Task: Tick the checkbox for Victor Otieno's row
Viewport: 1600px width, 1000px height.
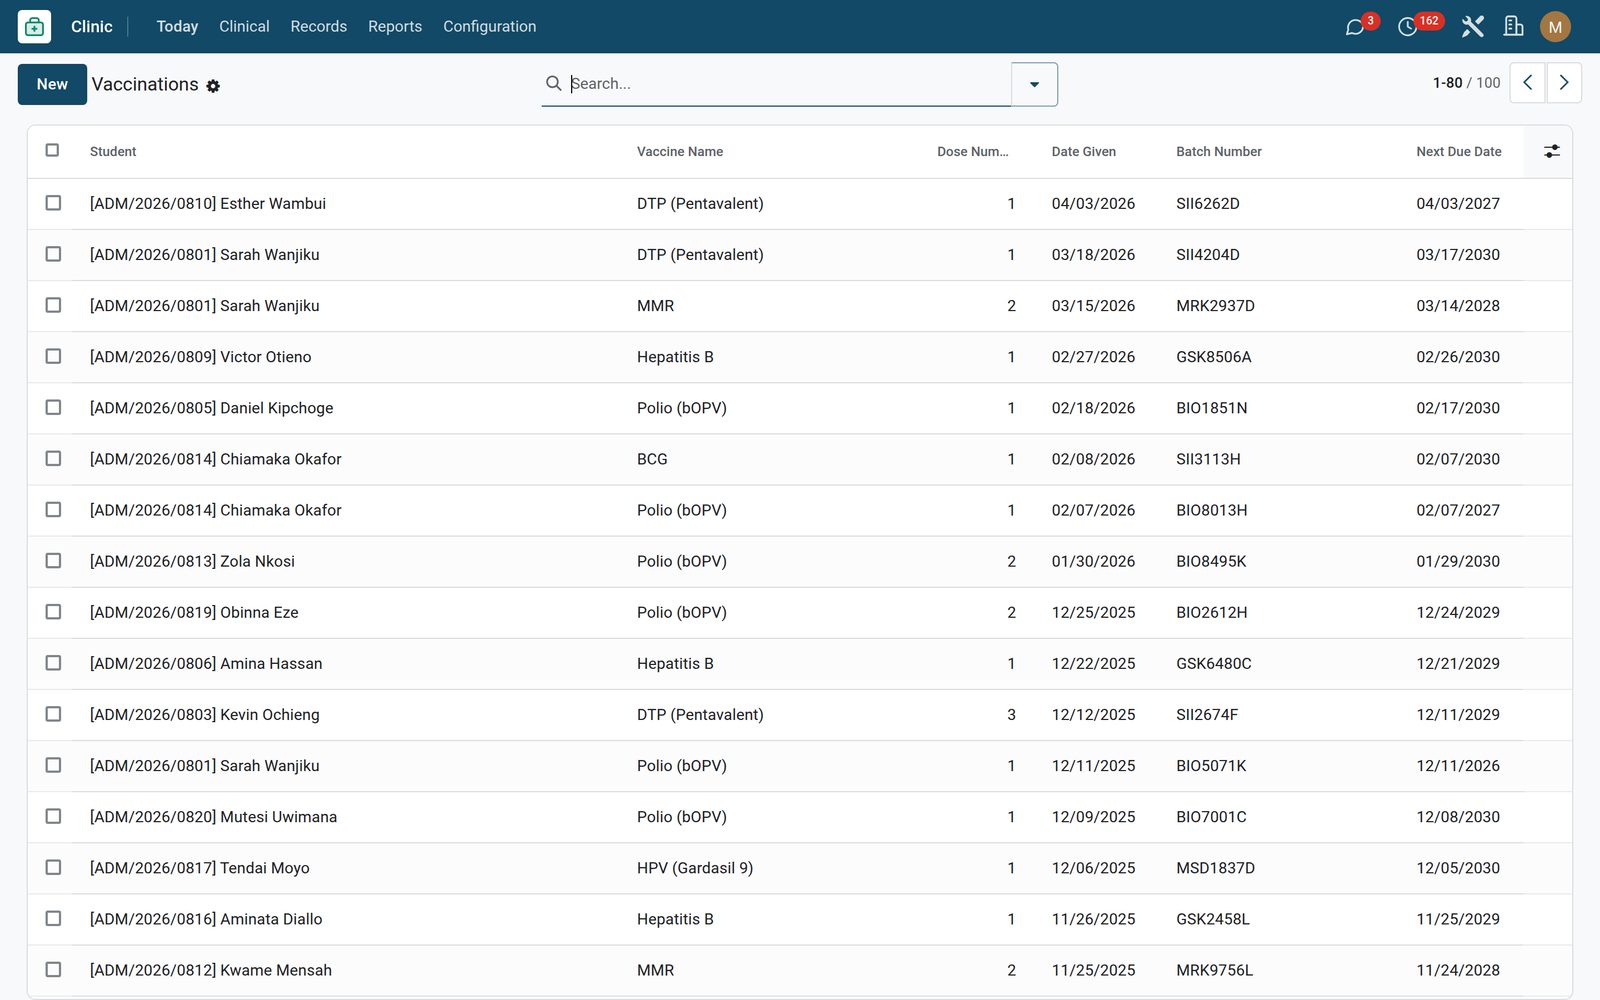Action: tap(53, 357)
